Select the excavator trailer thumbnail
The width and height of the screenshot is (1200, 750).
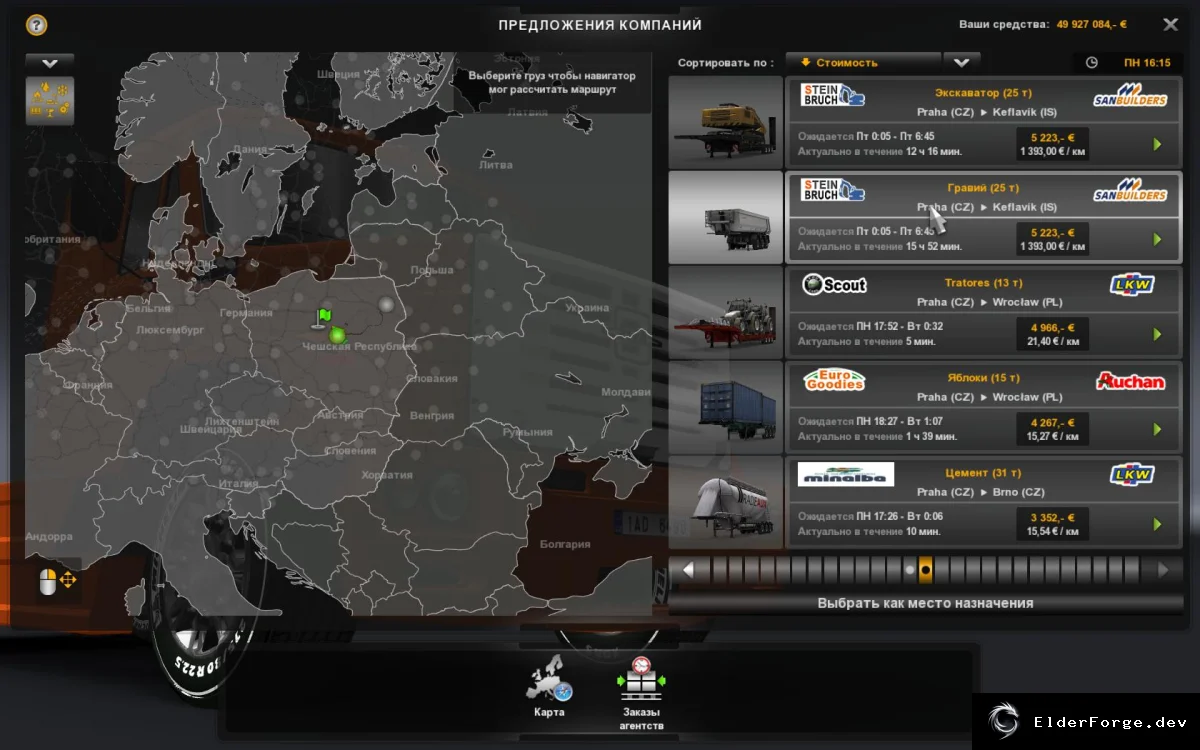[725, 122]
